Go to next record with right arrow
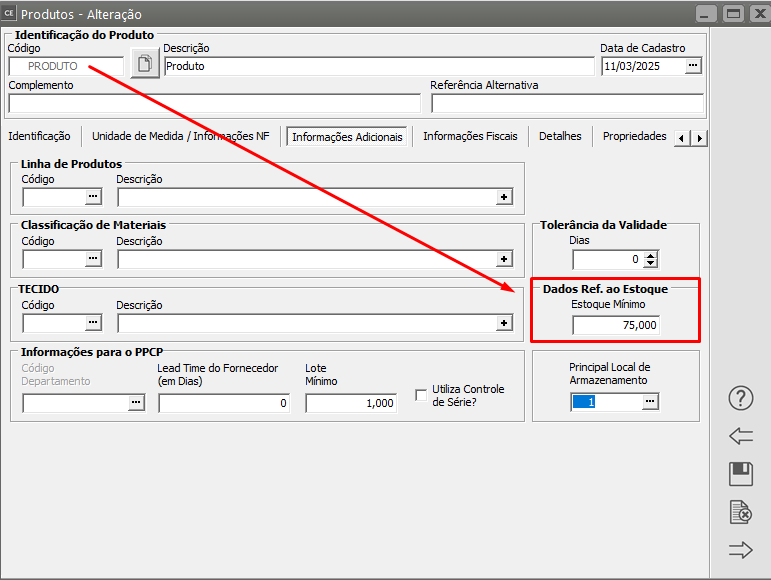Viewport: 771px width, 580px height. coord(740,549)
